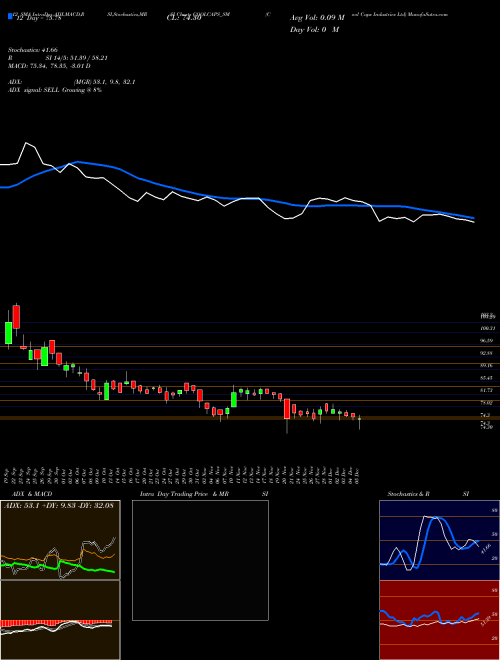Click the 'CL: 74.30' closing price text

tap(184, 18)
